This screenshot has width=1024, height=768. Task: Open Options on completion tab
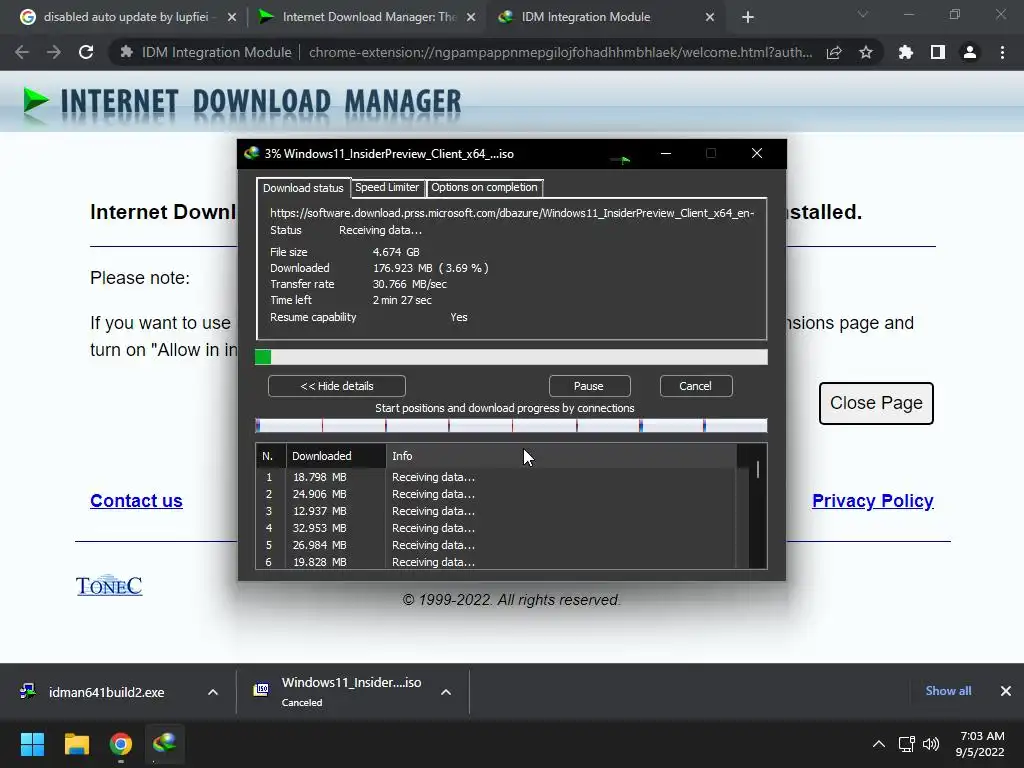(484, 187)
